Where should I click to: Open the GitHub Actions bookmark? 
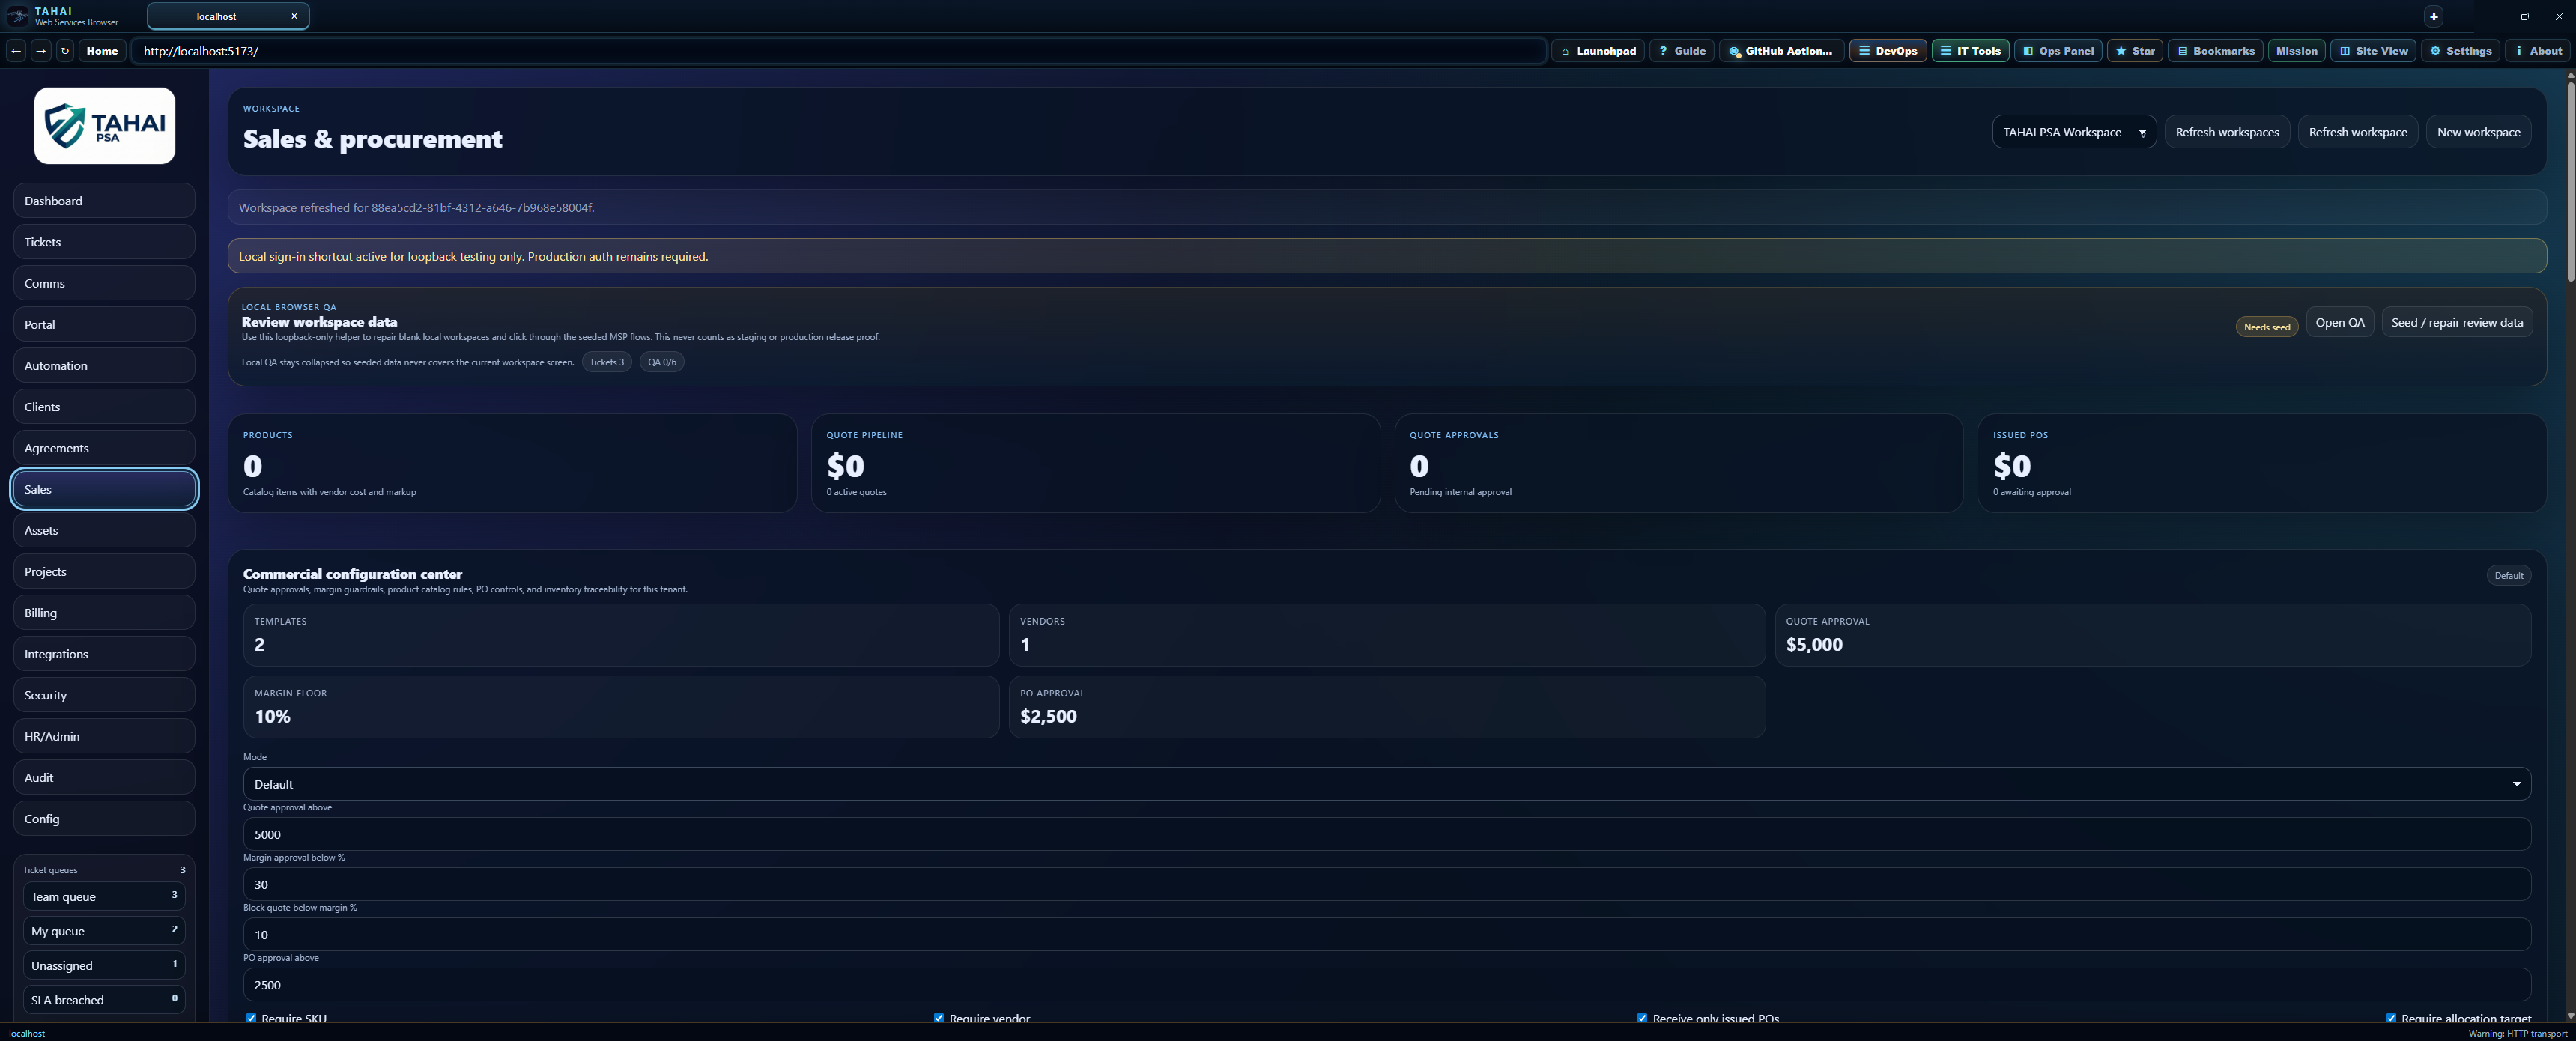click(x=1782, y=51)
